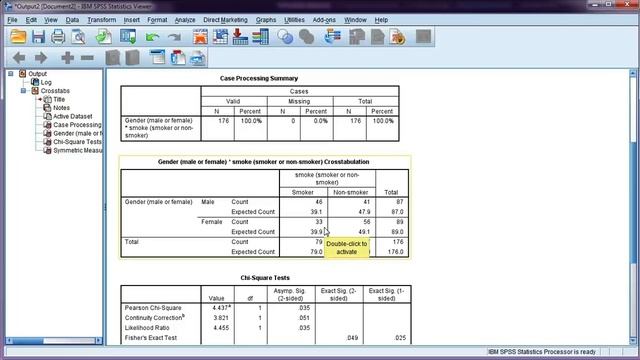Click the overlapping blue circles icon
This screenshot has width=640, height=360.
(x=285, y=37)
